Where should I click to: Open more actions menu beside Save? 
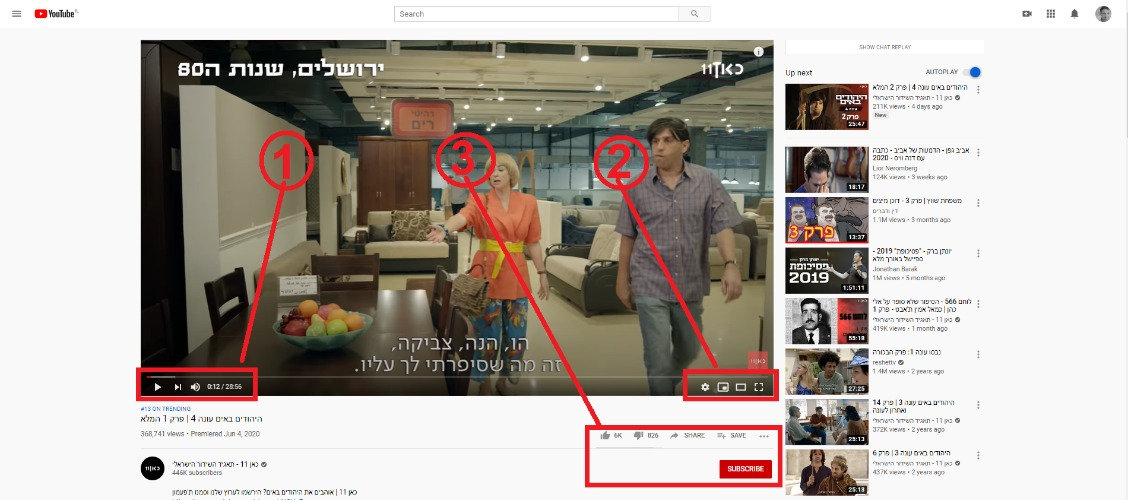764,435
